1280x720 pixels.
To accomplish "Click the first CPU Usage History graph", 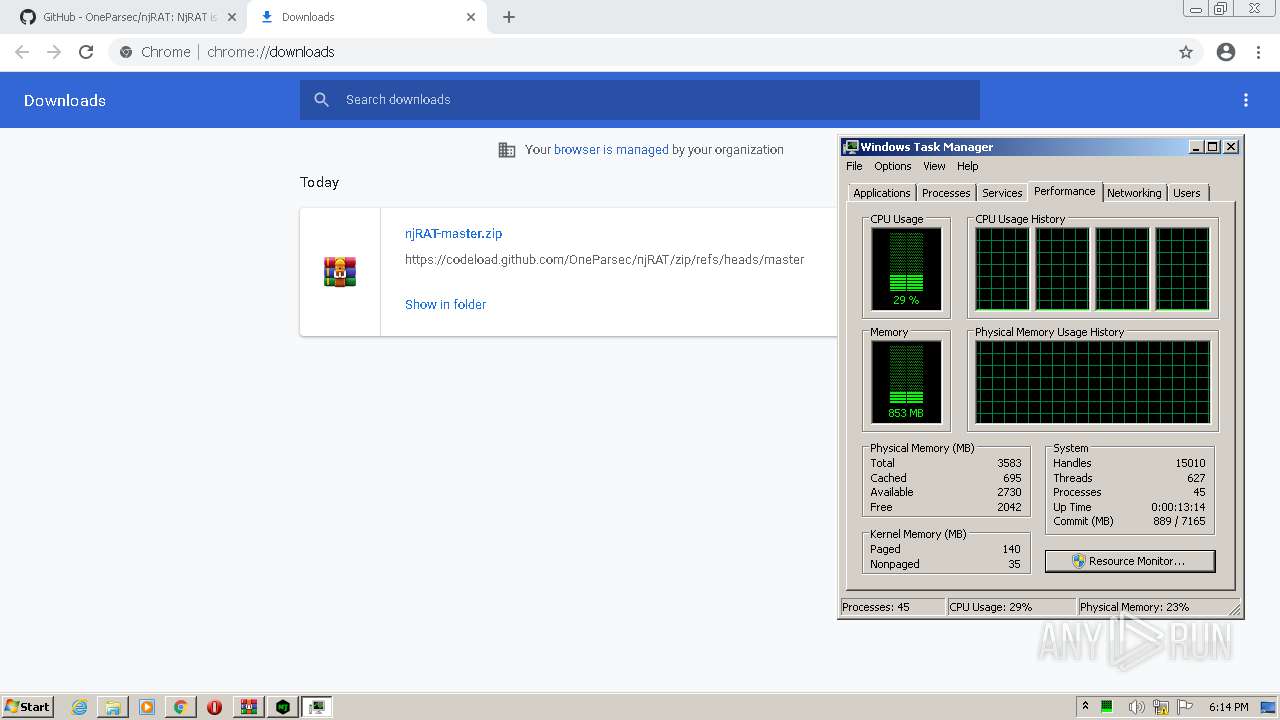I will [x=1002, y=269].
